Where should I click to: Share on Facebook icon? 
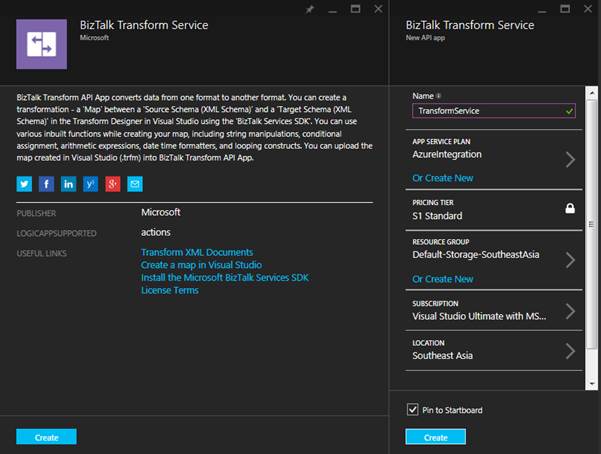[46, 184]
